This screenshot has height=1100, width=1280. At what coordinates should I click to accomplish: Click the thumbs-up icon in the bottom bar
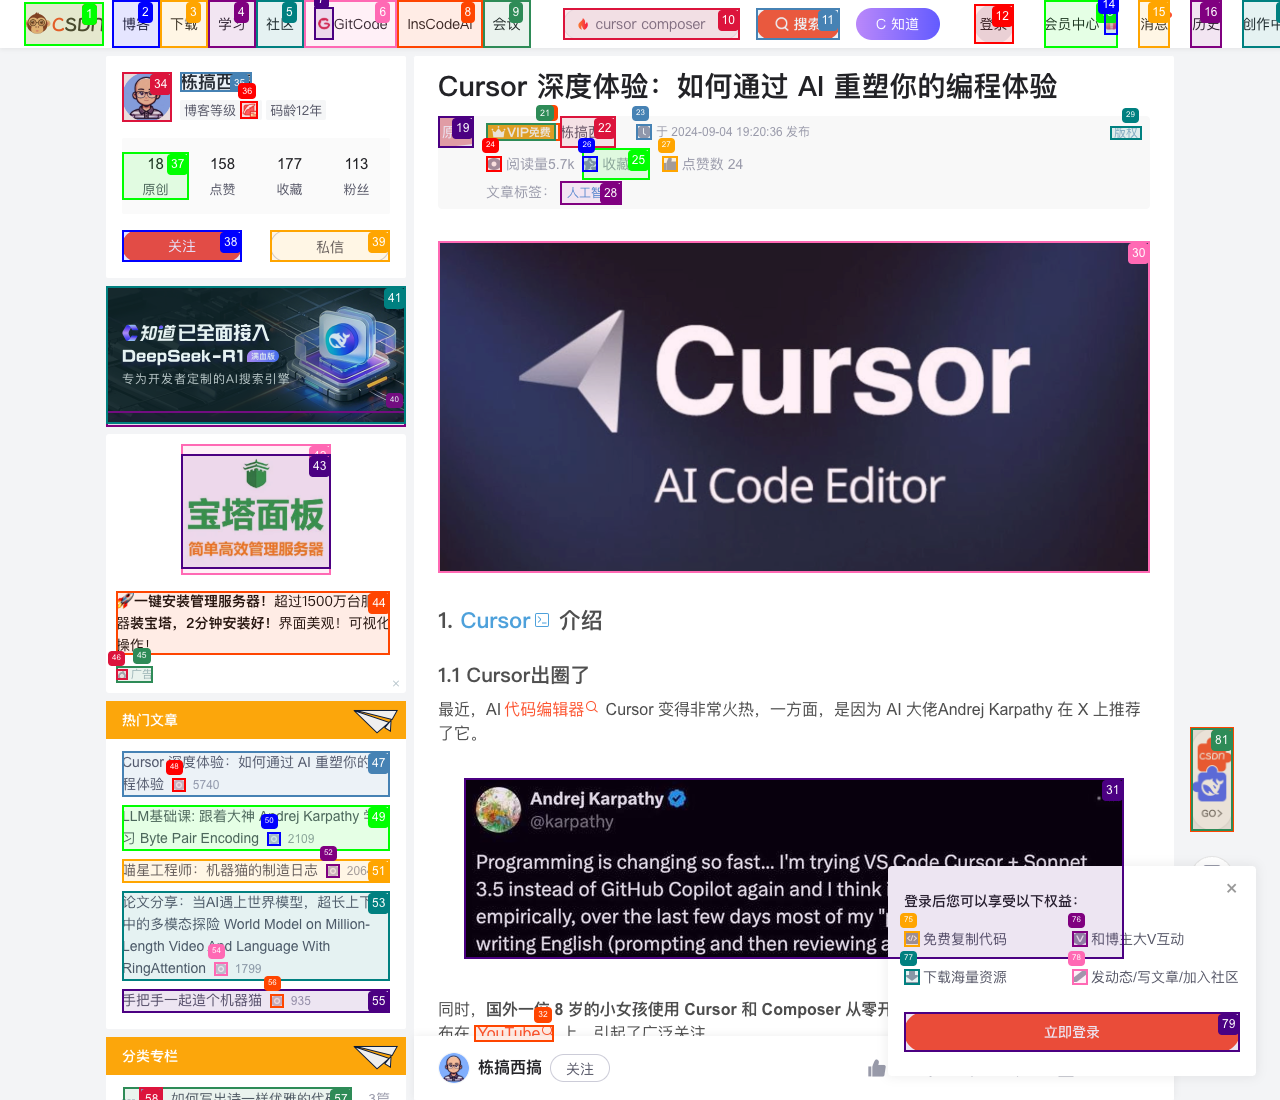point(877,1068)
